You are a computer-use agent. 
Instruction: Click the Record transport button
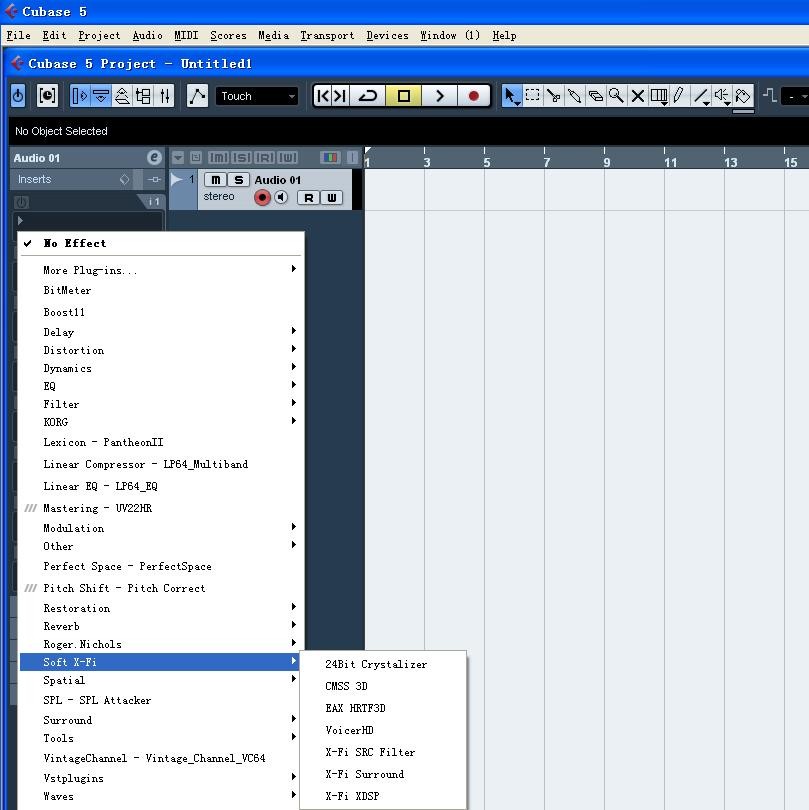click(473, 96)
